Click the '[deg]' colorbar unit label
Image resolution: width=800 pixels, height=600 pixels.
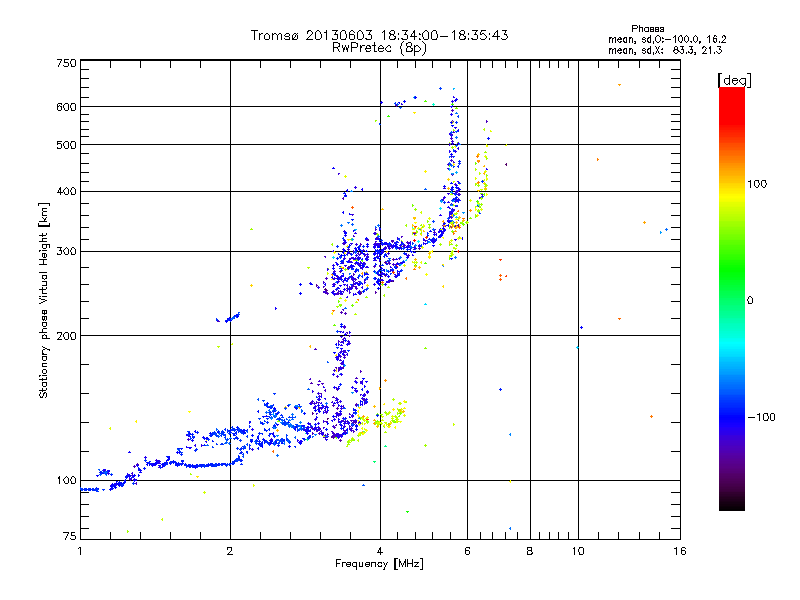(734, 80)
